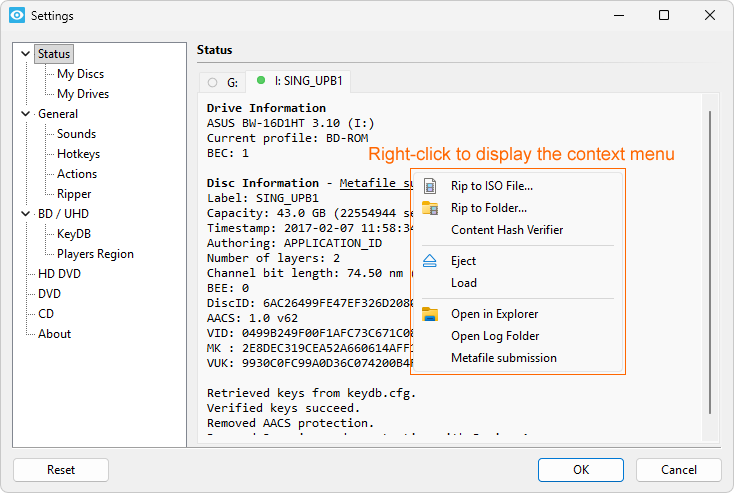Click the vertical scrollbar in Status panel
Image resolution: width=734 pixels, height=493 pixels.
[710, 260]
